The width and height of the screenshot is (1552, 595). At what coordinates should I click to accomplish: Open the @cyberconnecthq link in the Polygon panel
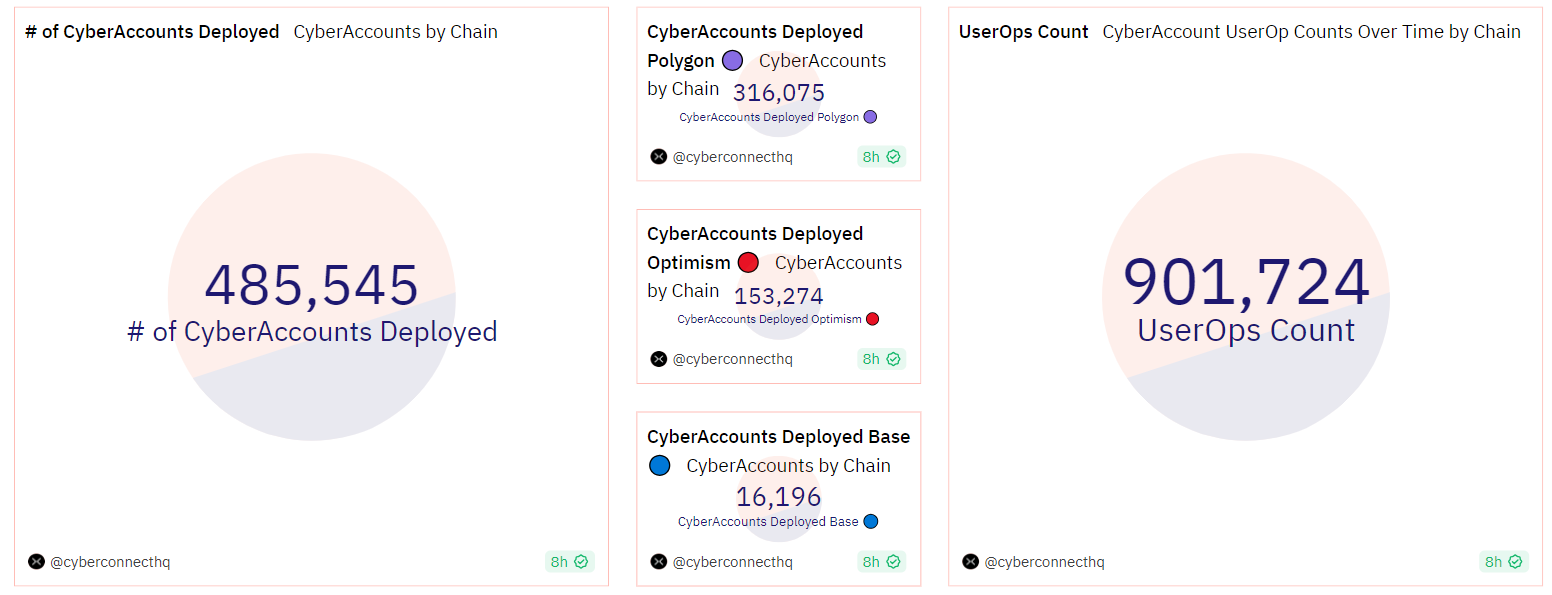click(732, 156)
